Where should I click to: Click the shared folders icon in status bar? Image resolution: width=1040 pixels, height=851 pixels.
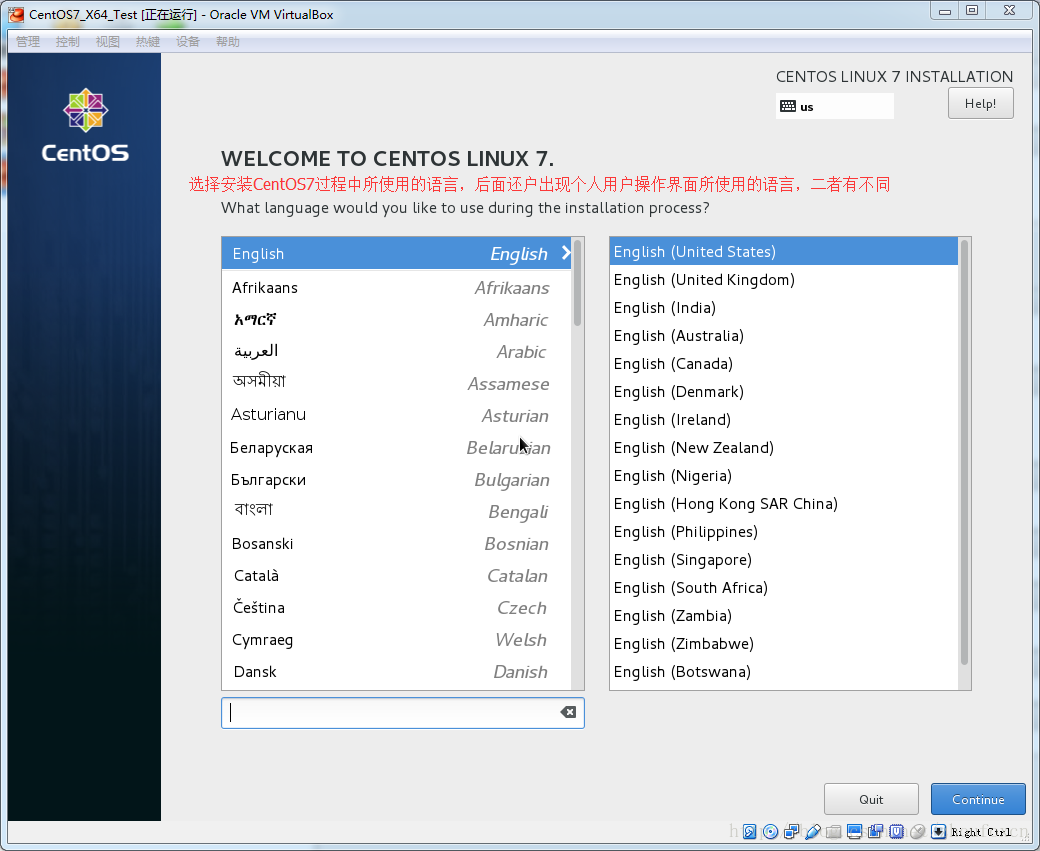tap(834, 832)
